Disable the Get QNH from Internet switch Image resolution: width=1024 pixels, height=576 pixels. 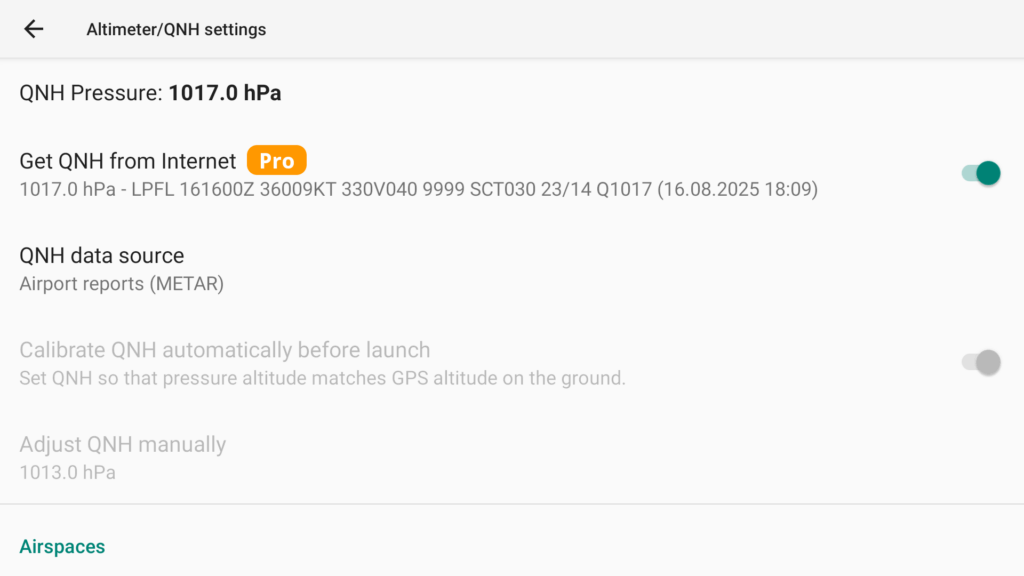(981, 173)
